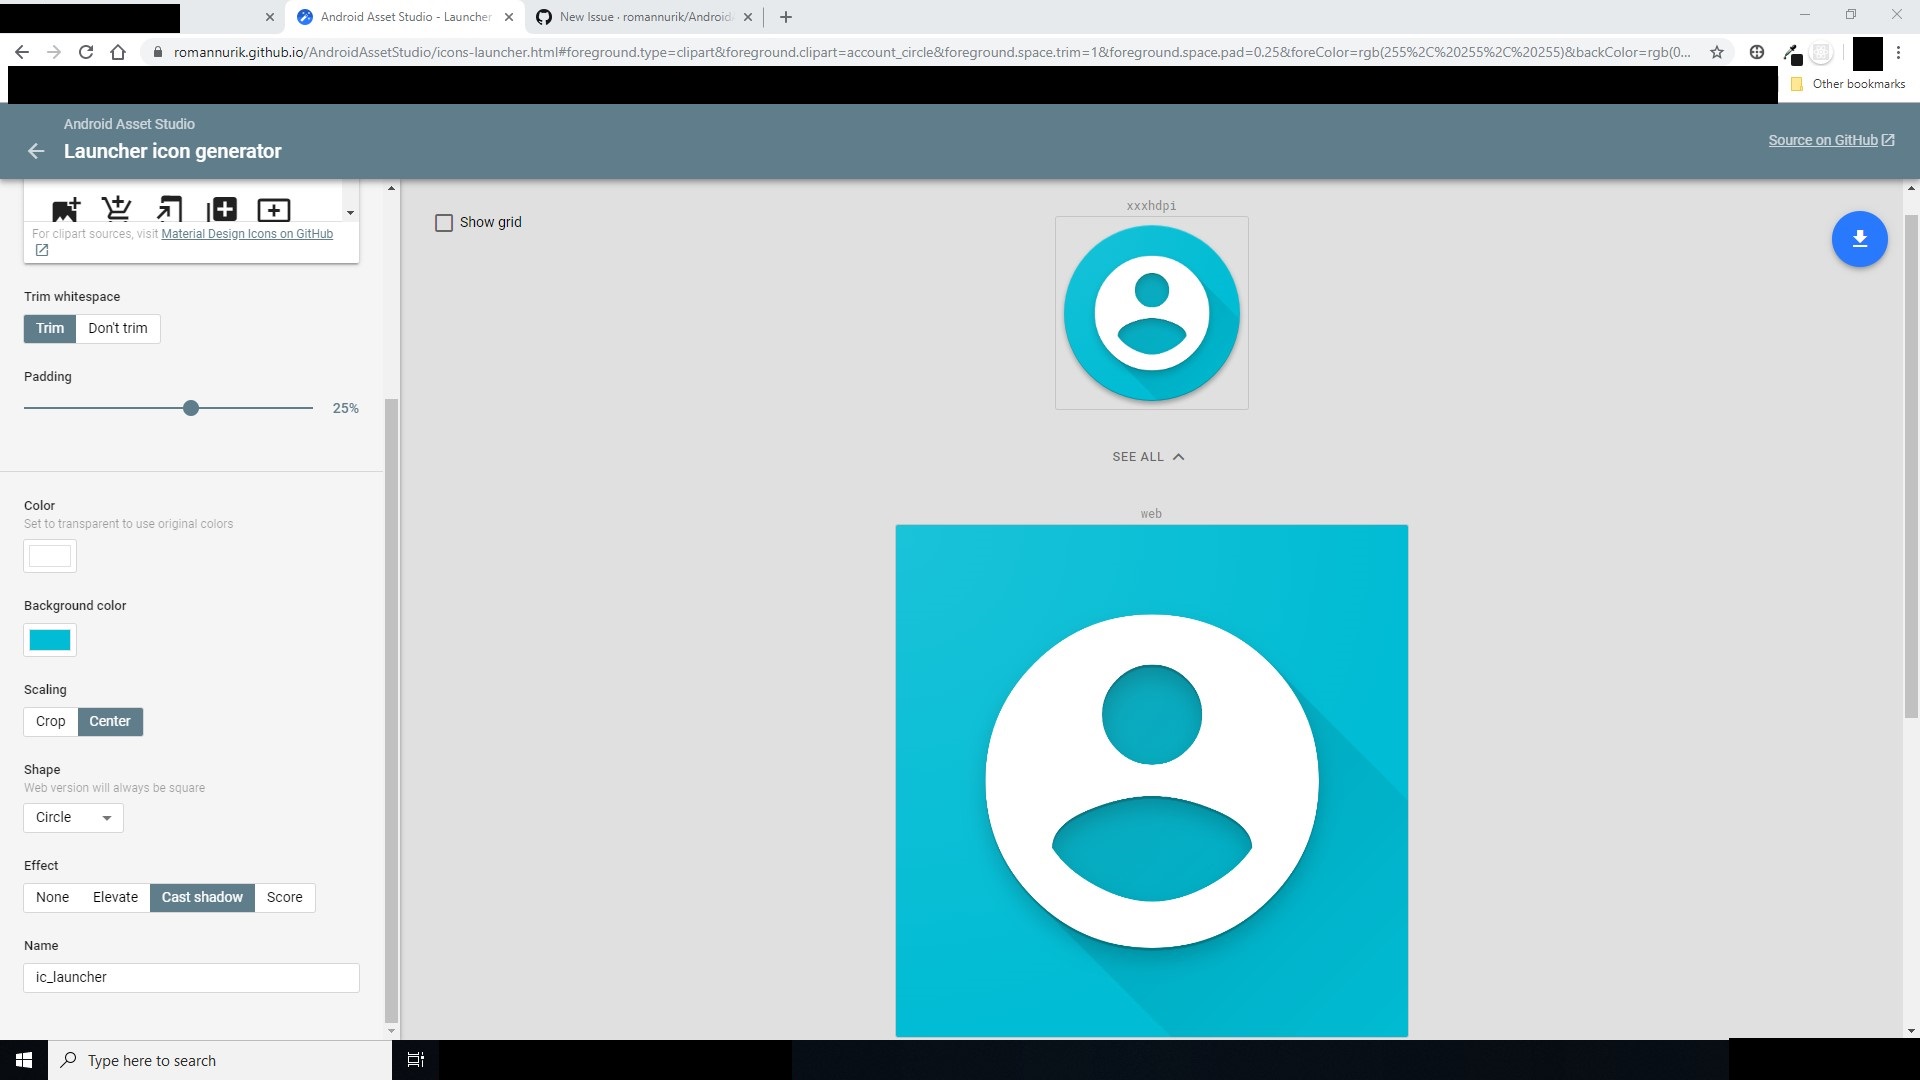The width and height of the screenshot is (1920, 1080).
Task: Enable the Show grid checkbox
Action: [444, 222]
